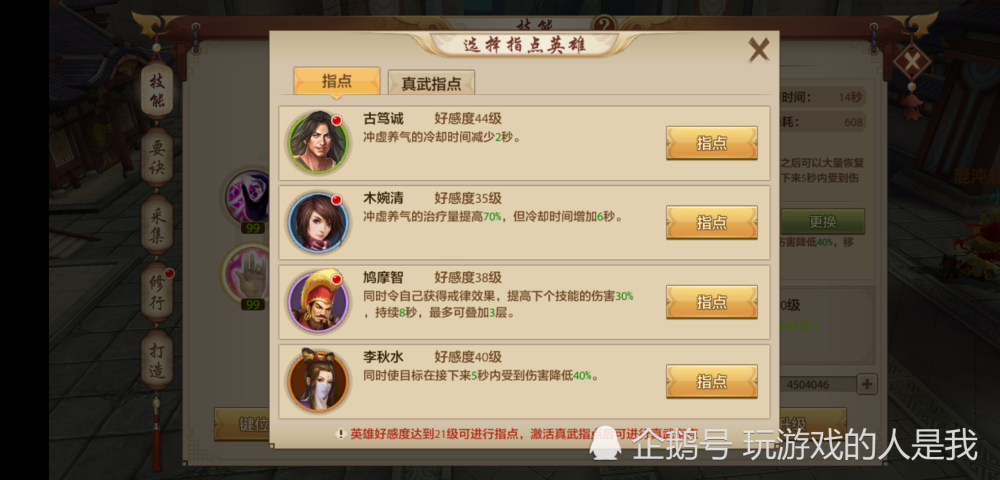Screen dimensions: 1000x480
Task: Switch to the 真武指点 tab
Action: pyautogui.click(x=431, y=84)
